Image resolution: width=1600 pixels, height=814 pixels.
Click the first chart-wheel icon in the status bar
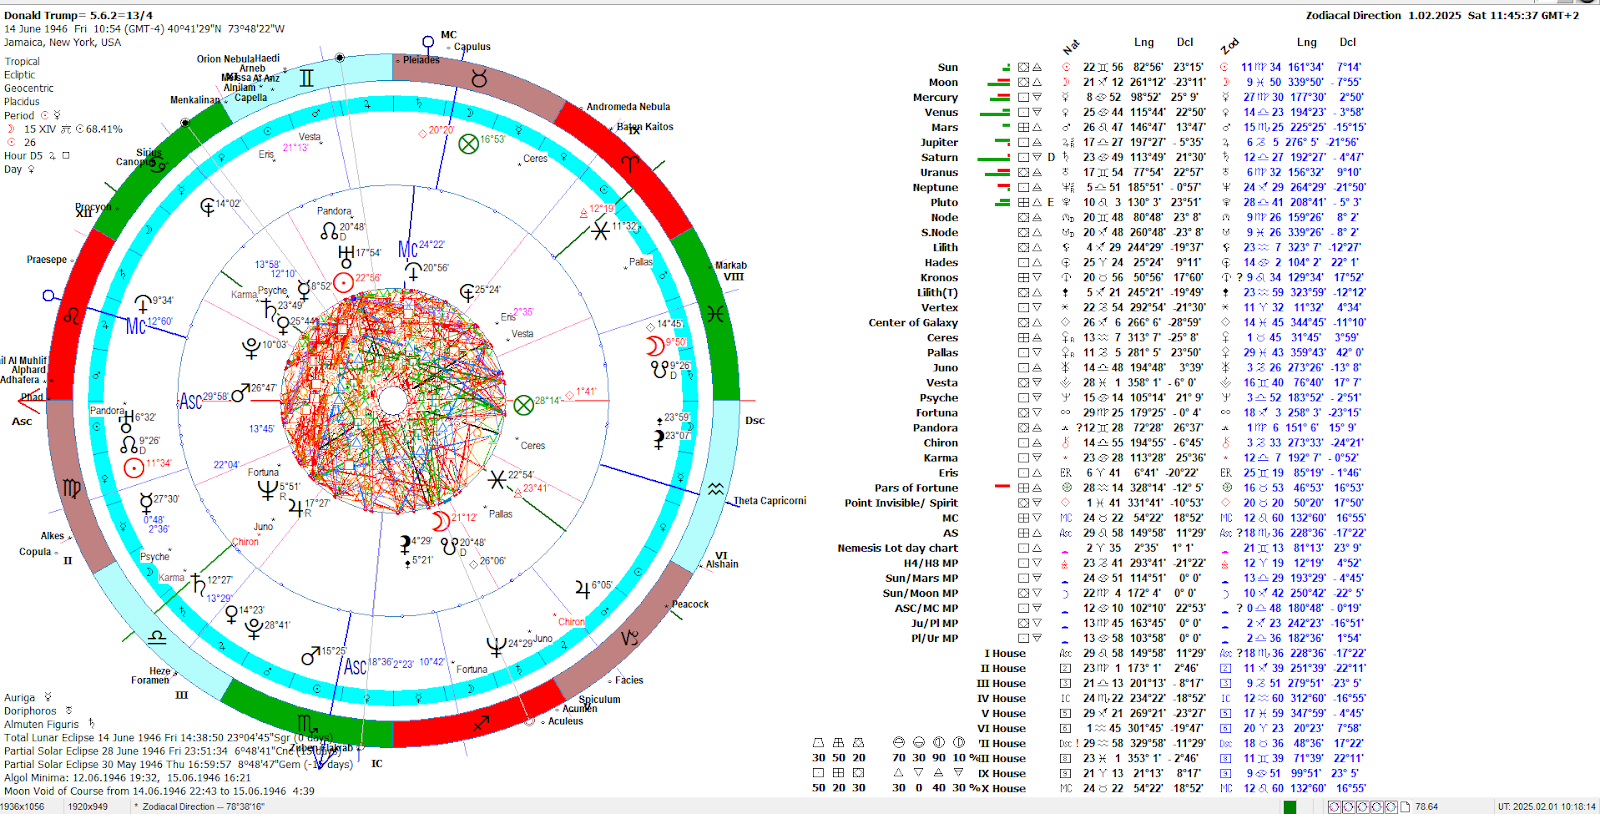click(1335, 807)
